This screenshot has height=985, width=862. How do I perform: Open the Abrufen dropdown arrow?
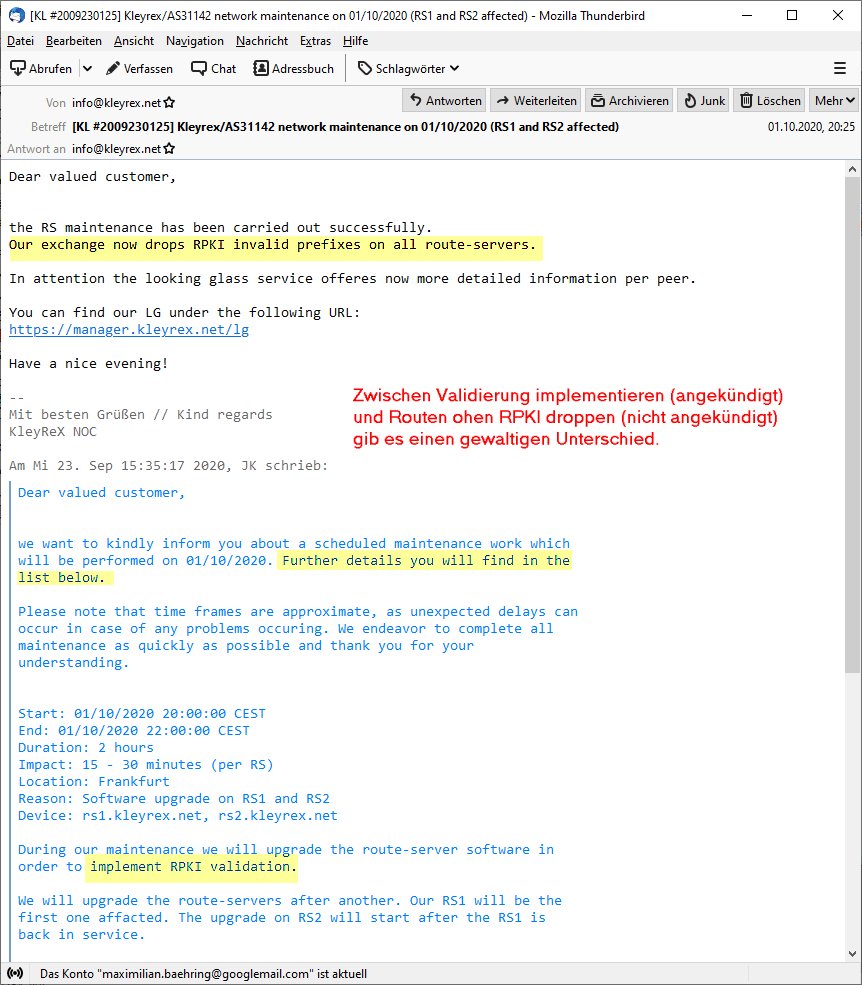pyautogui.click(x=87, y=68)
